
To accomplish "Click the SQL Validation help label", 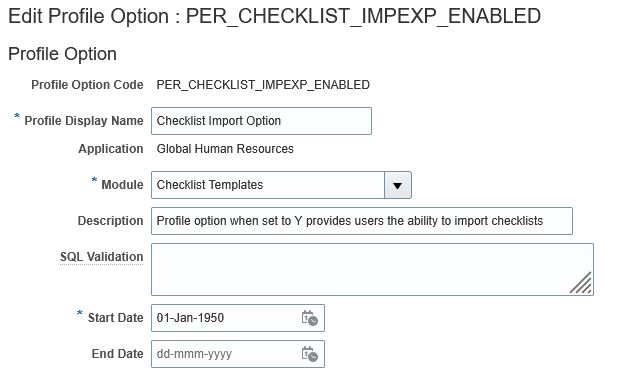I will pyautogui.click(x=102, y=257).
